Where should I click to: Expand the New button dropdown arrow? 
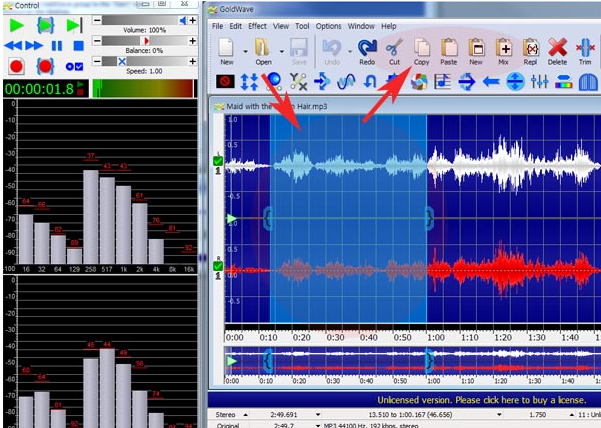click(x=245, y=51)
